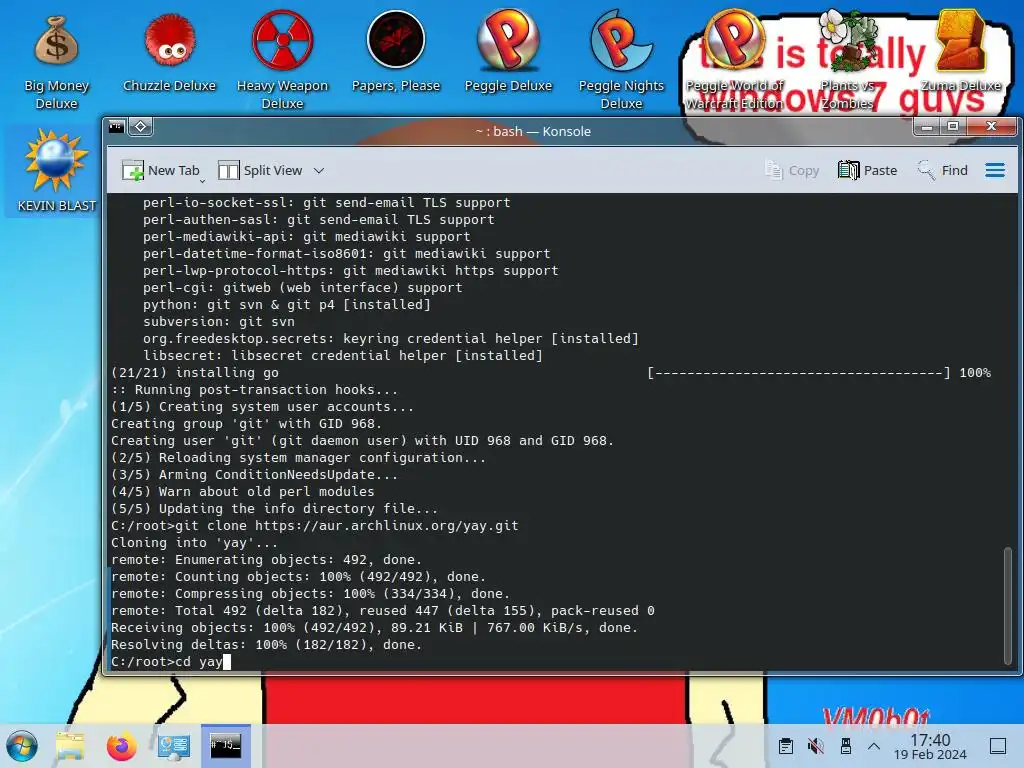Image resolution: width=1024 pixels, height=768 pixels.
Task: Click the Copy toolbar button
Action: tap(792, 170)
